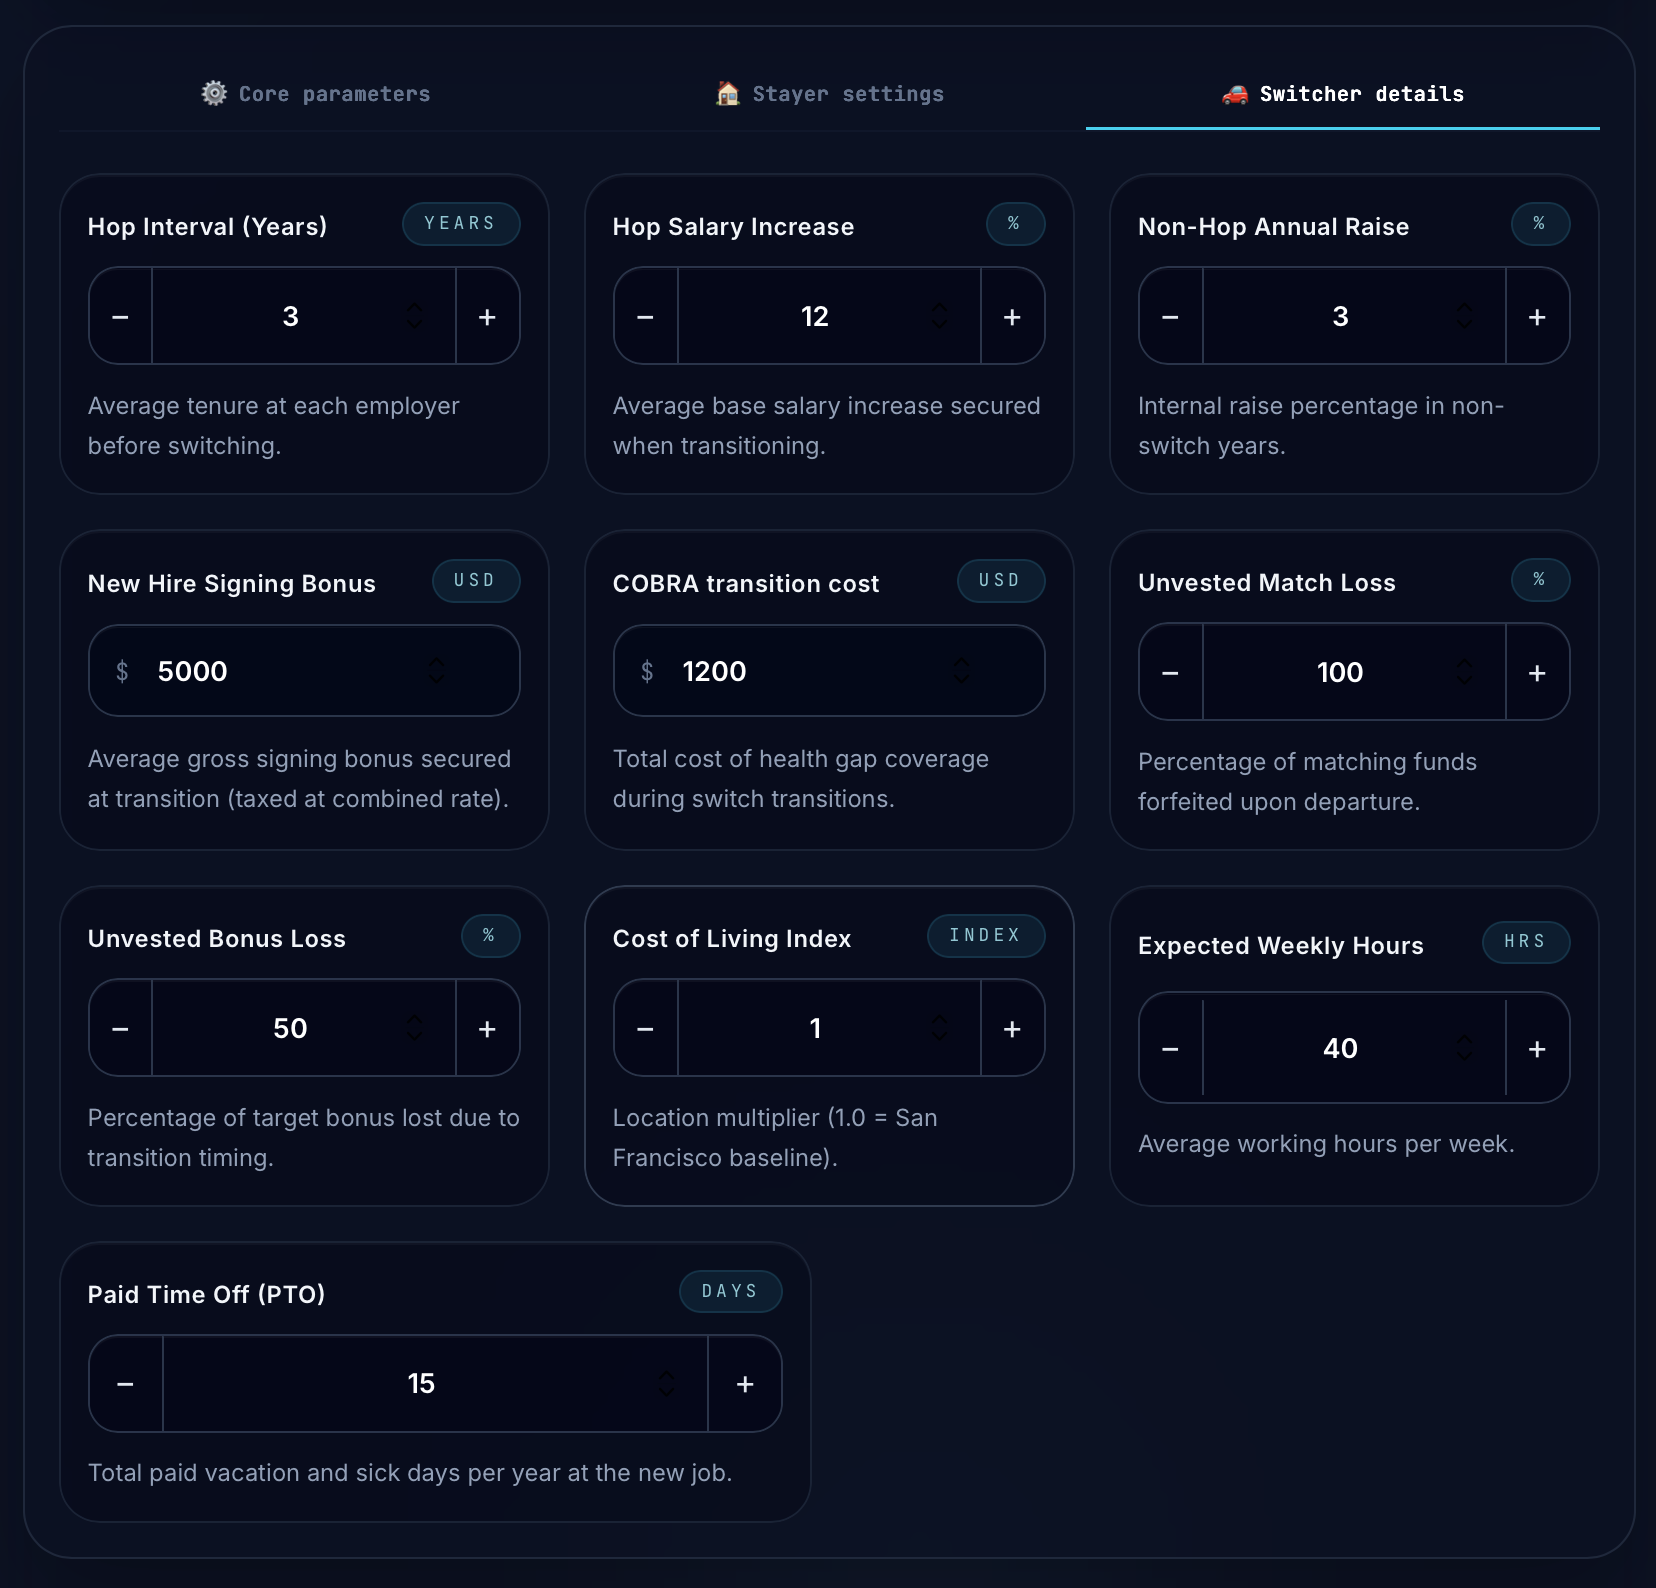This screenshot has width=1656, height=1588.
Task: Click the DAYS unit badge
Action: [731, 1292]
